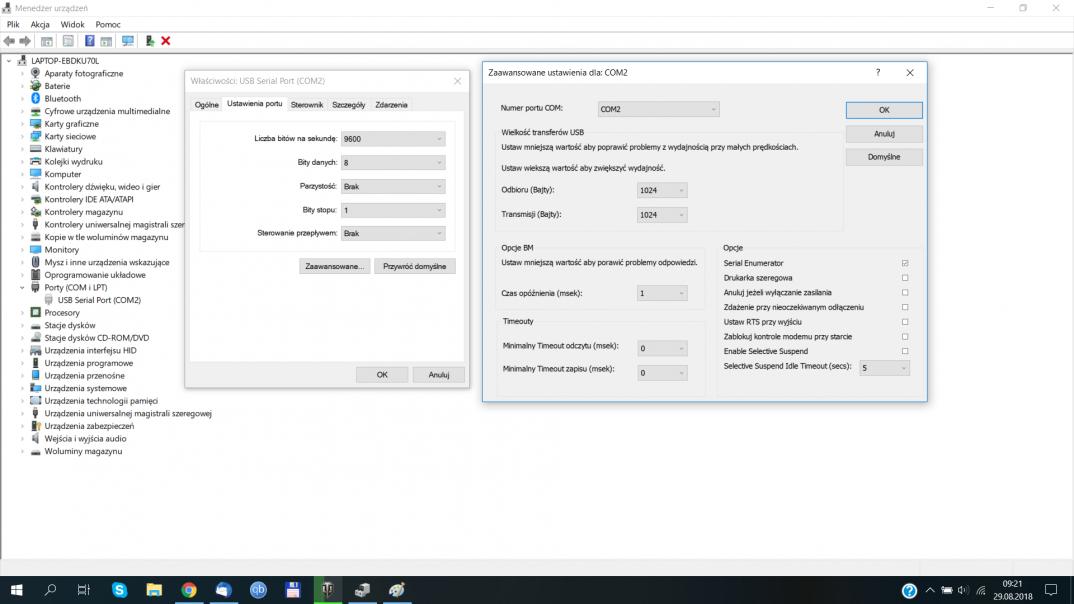Switch to the Sterownik tab

(x=307, y=105)
